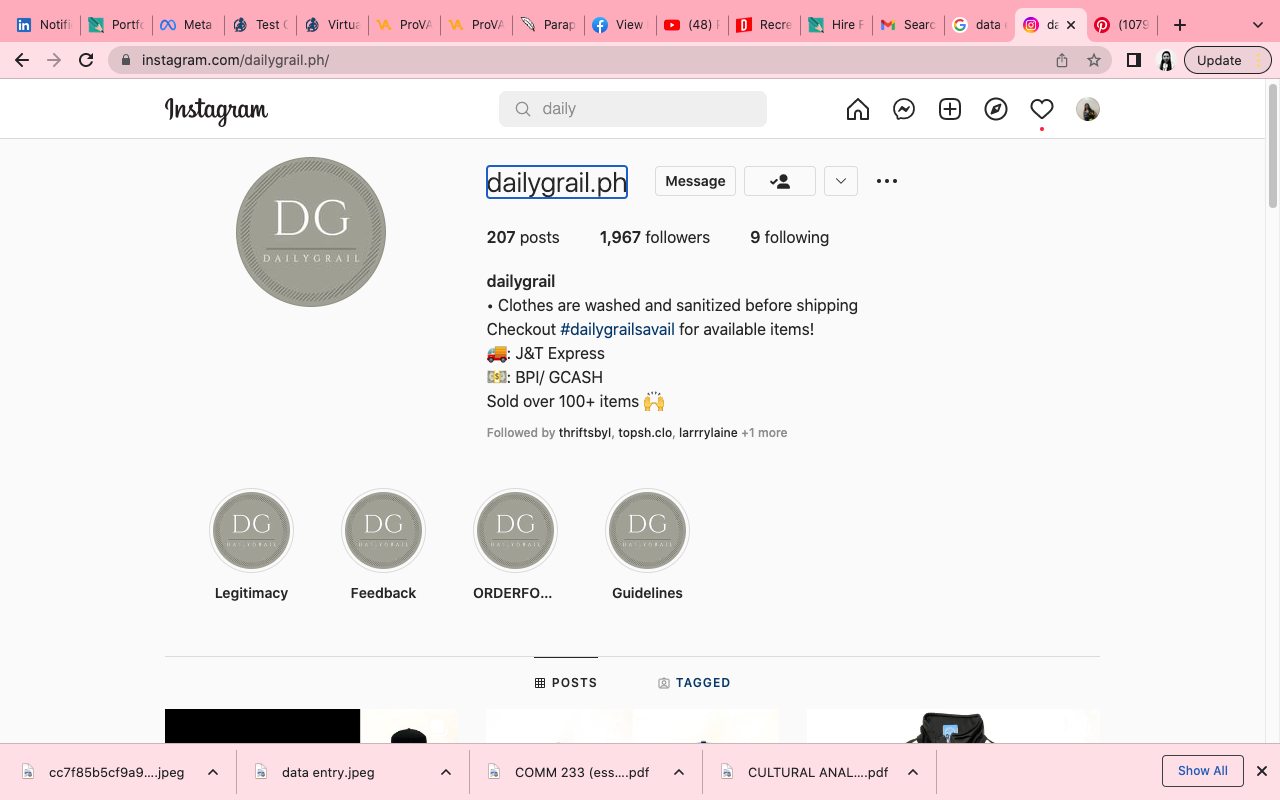1280x800 pixels.
Task: Expand suggested accounts chevron dropdown
Action: pos(841,181)
